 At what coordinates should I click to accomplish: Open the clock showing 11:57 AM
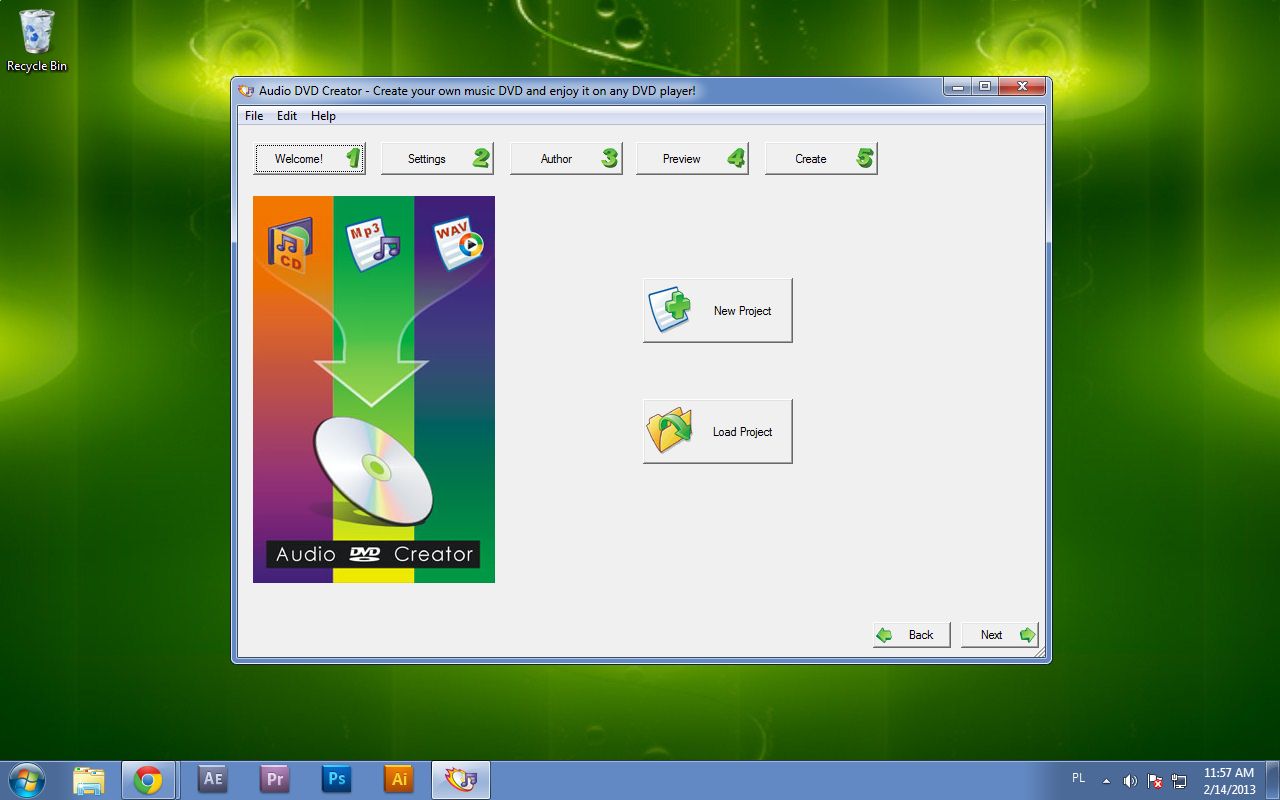coord(1229,780)
